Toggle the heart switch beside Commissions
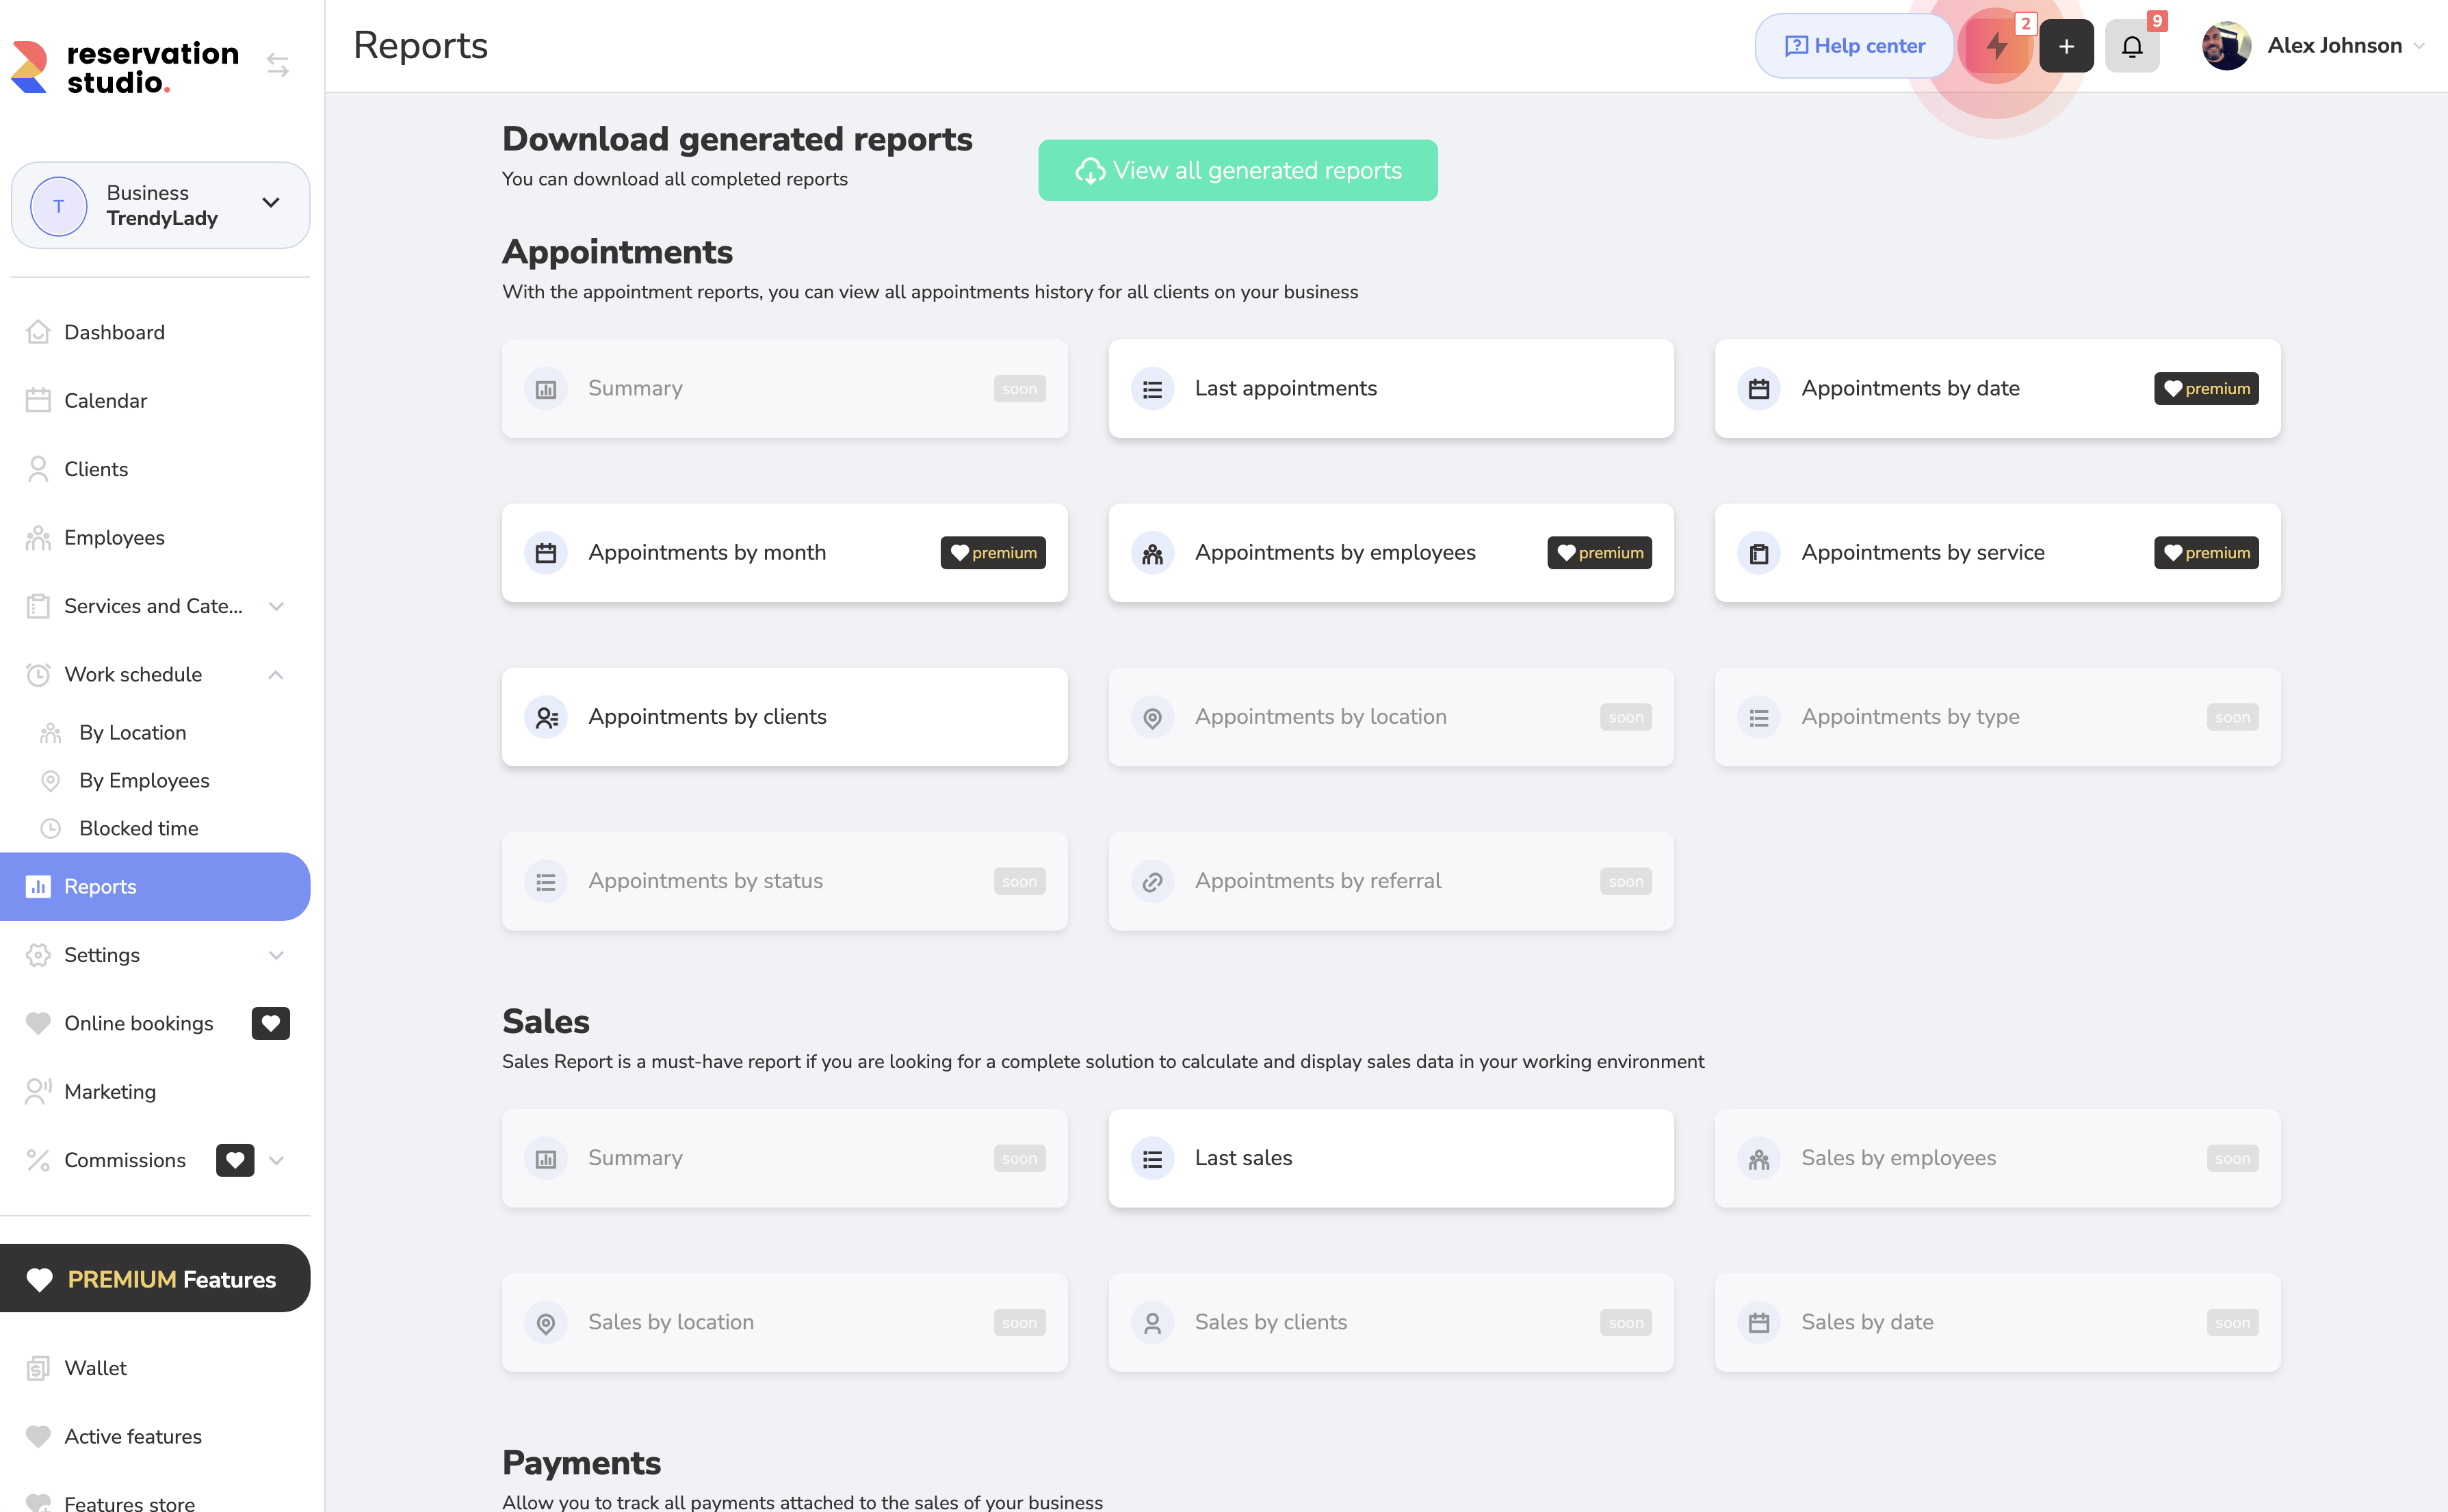The width and height of the screenshot is (2448, 1512). coord(235,1160)
